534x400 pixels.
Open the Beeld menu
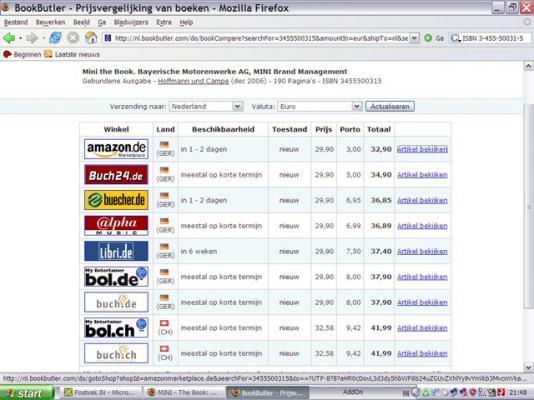81,22
